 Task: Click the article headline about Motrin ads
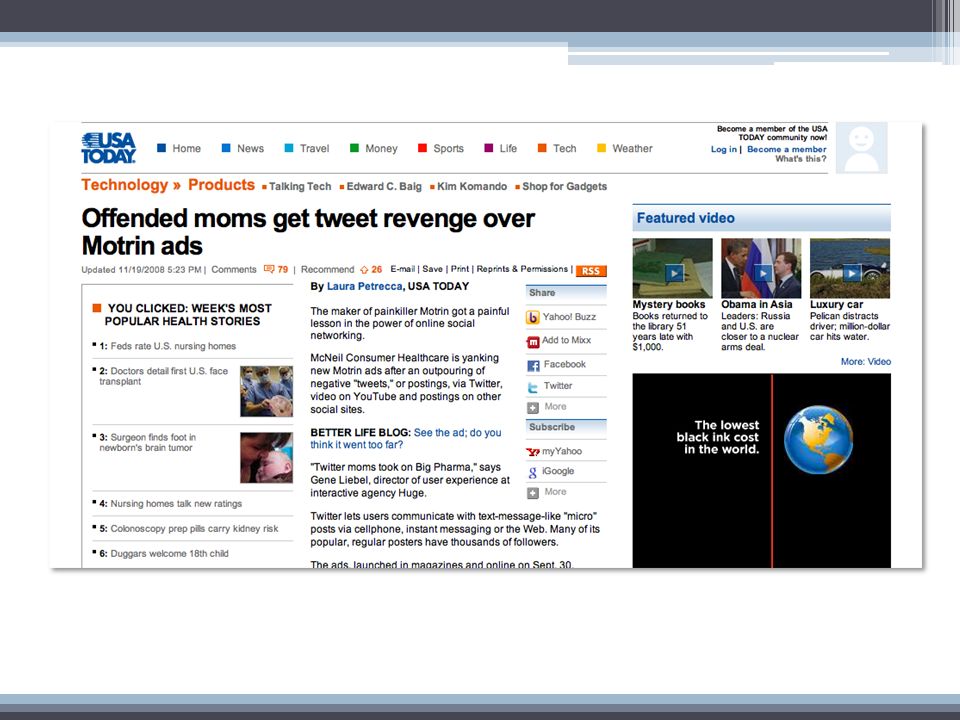(x=308, y=232)
